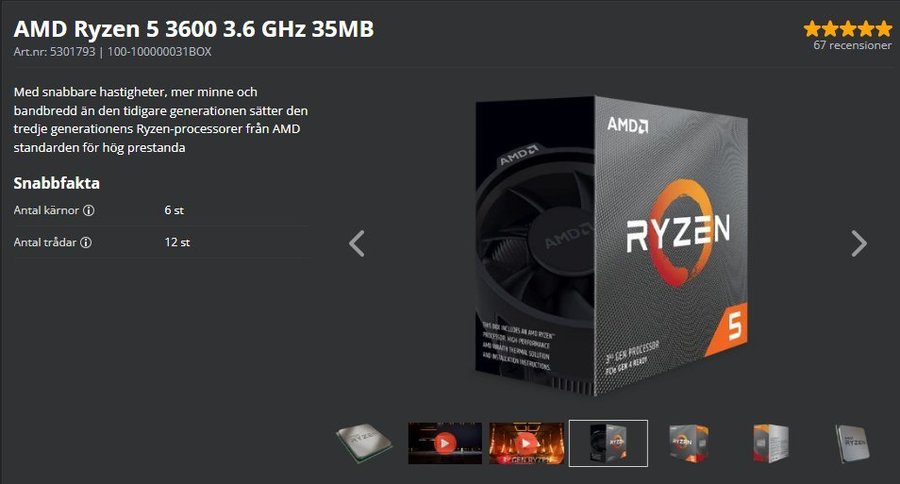Select the highlighted dark box thumbnail
The height and width of the screenshot is (484, 900).
pos(608,443)
